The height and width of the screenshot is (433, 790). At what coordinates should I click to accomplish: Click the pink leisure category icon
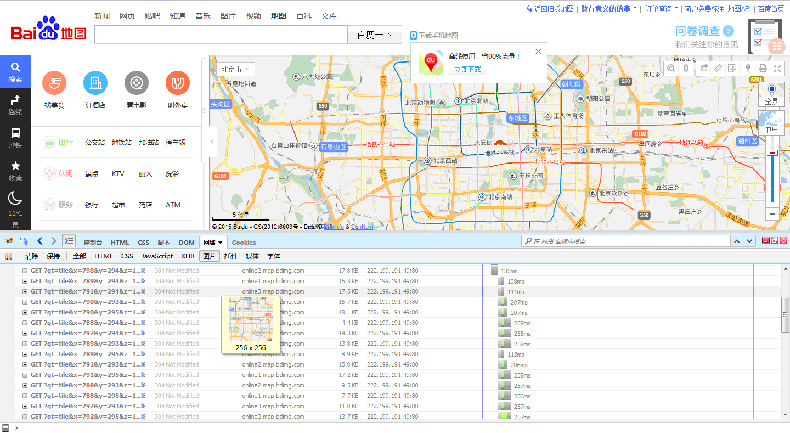click(49, 174)
